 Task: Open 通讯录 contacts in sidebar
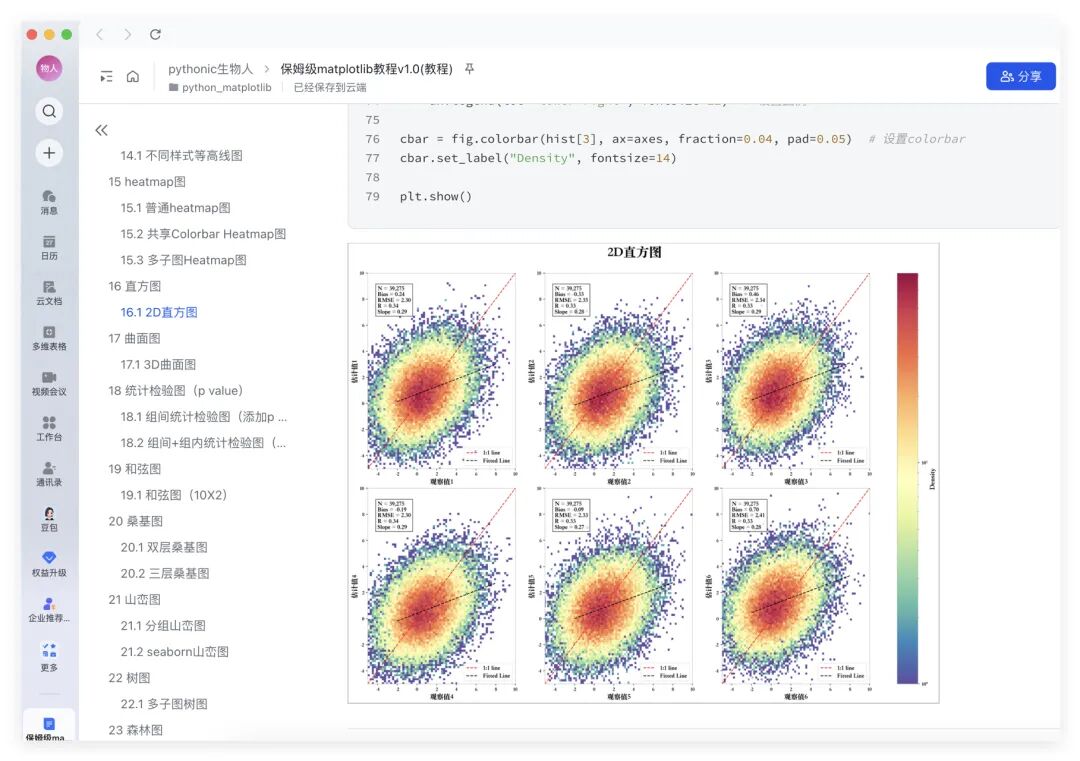pos(49,474)
